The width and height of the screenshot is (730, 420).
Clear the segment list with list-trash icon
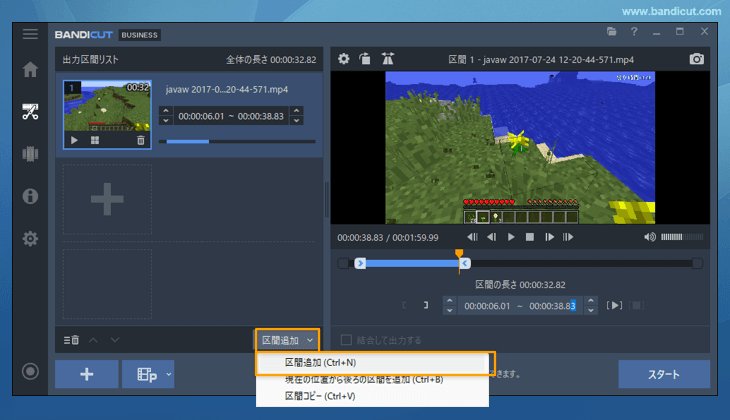[x=71, y=340]
